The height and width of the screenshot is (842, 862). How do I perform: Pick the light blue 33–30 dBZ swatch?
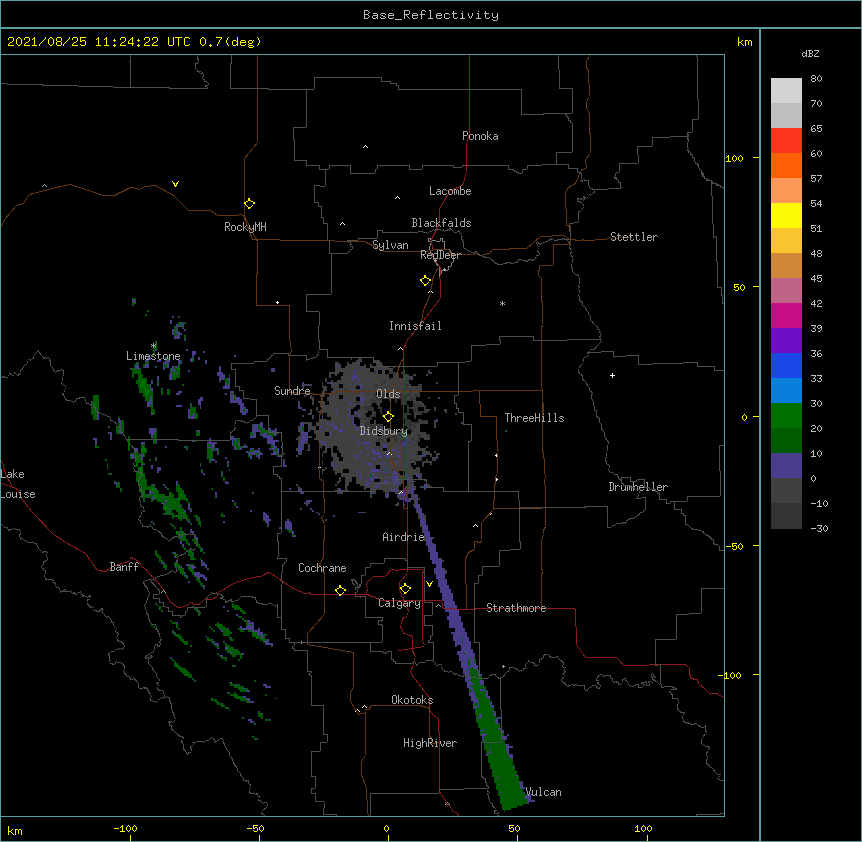pos(786,391)
